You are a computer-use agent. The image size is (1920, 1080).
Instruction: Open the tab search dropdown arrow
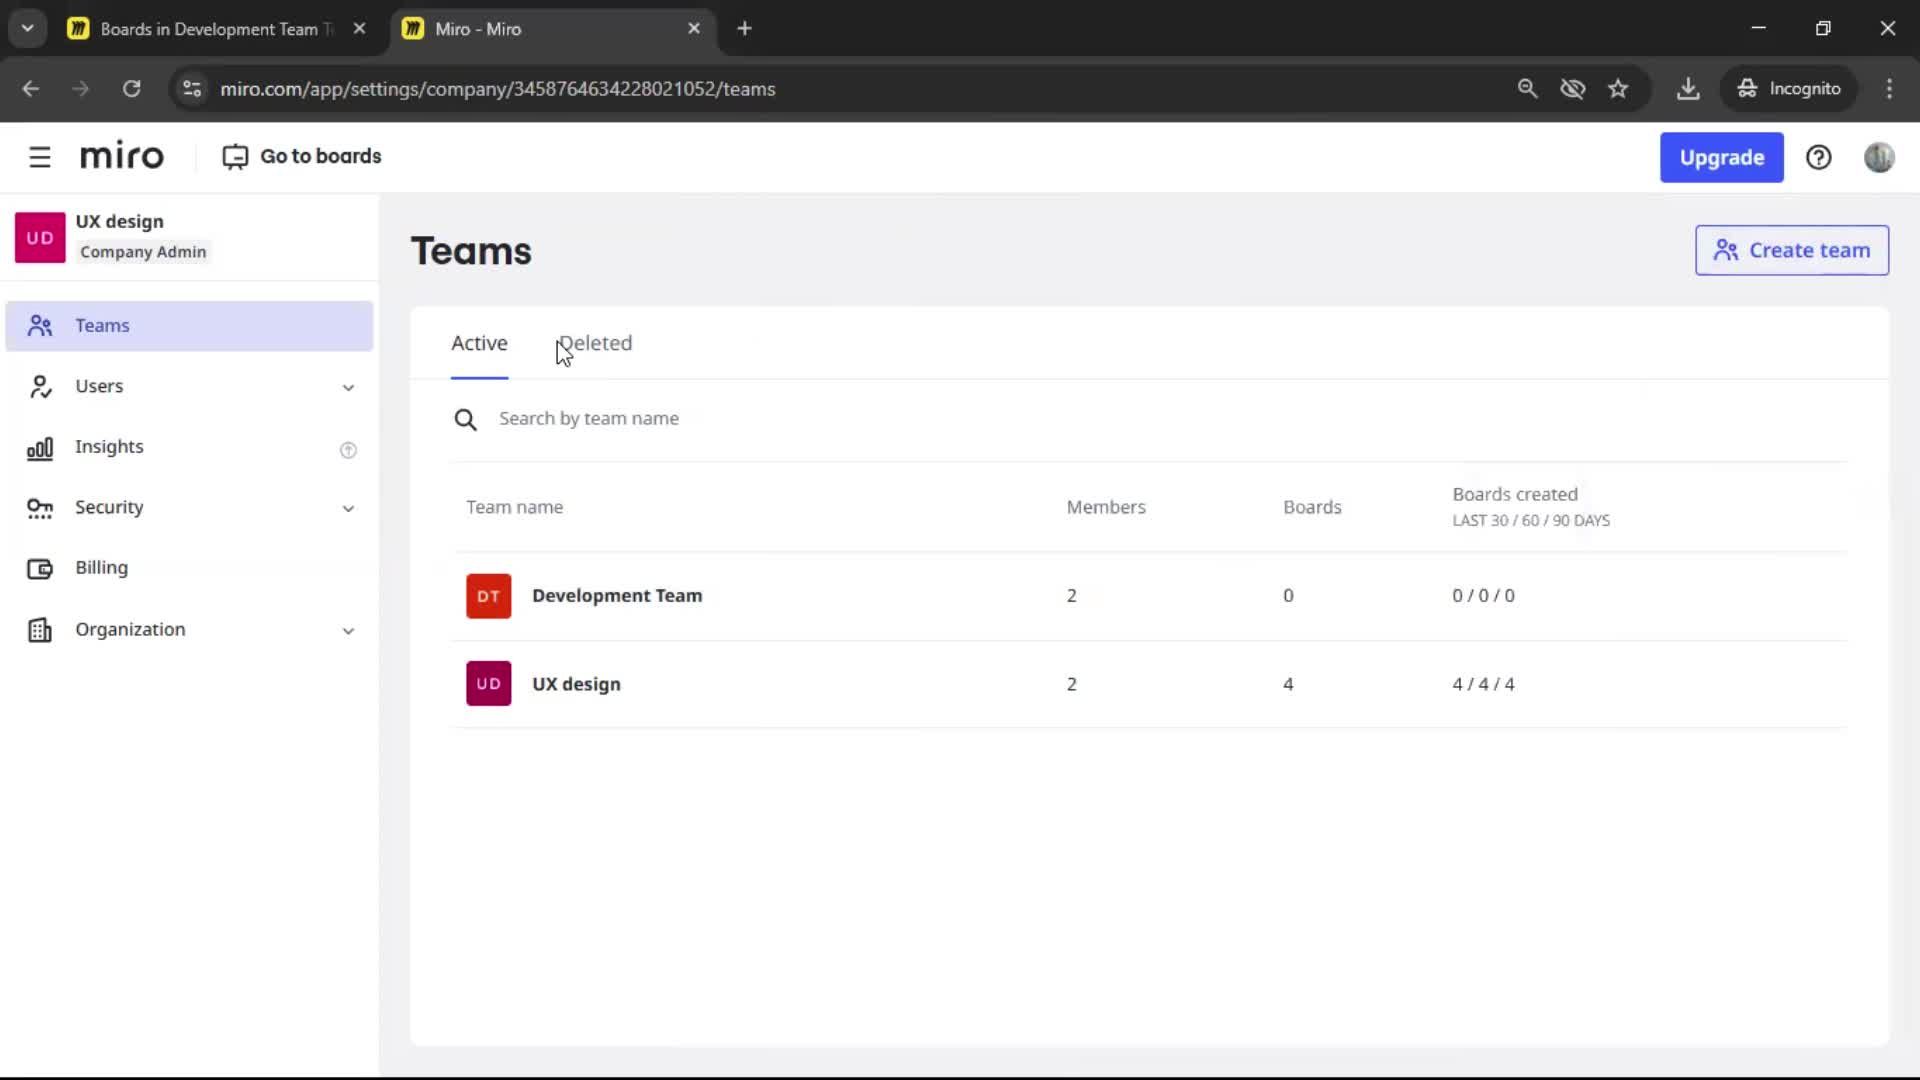pos(28,28)
